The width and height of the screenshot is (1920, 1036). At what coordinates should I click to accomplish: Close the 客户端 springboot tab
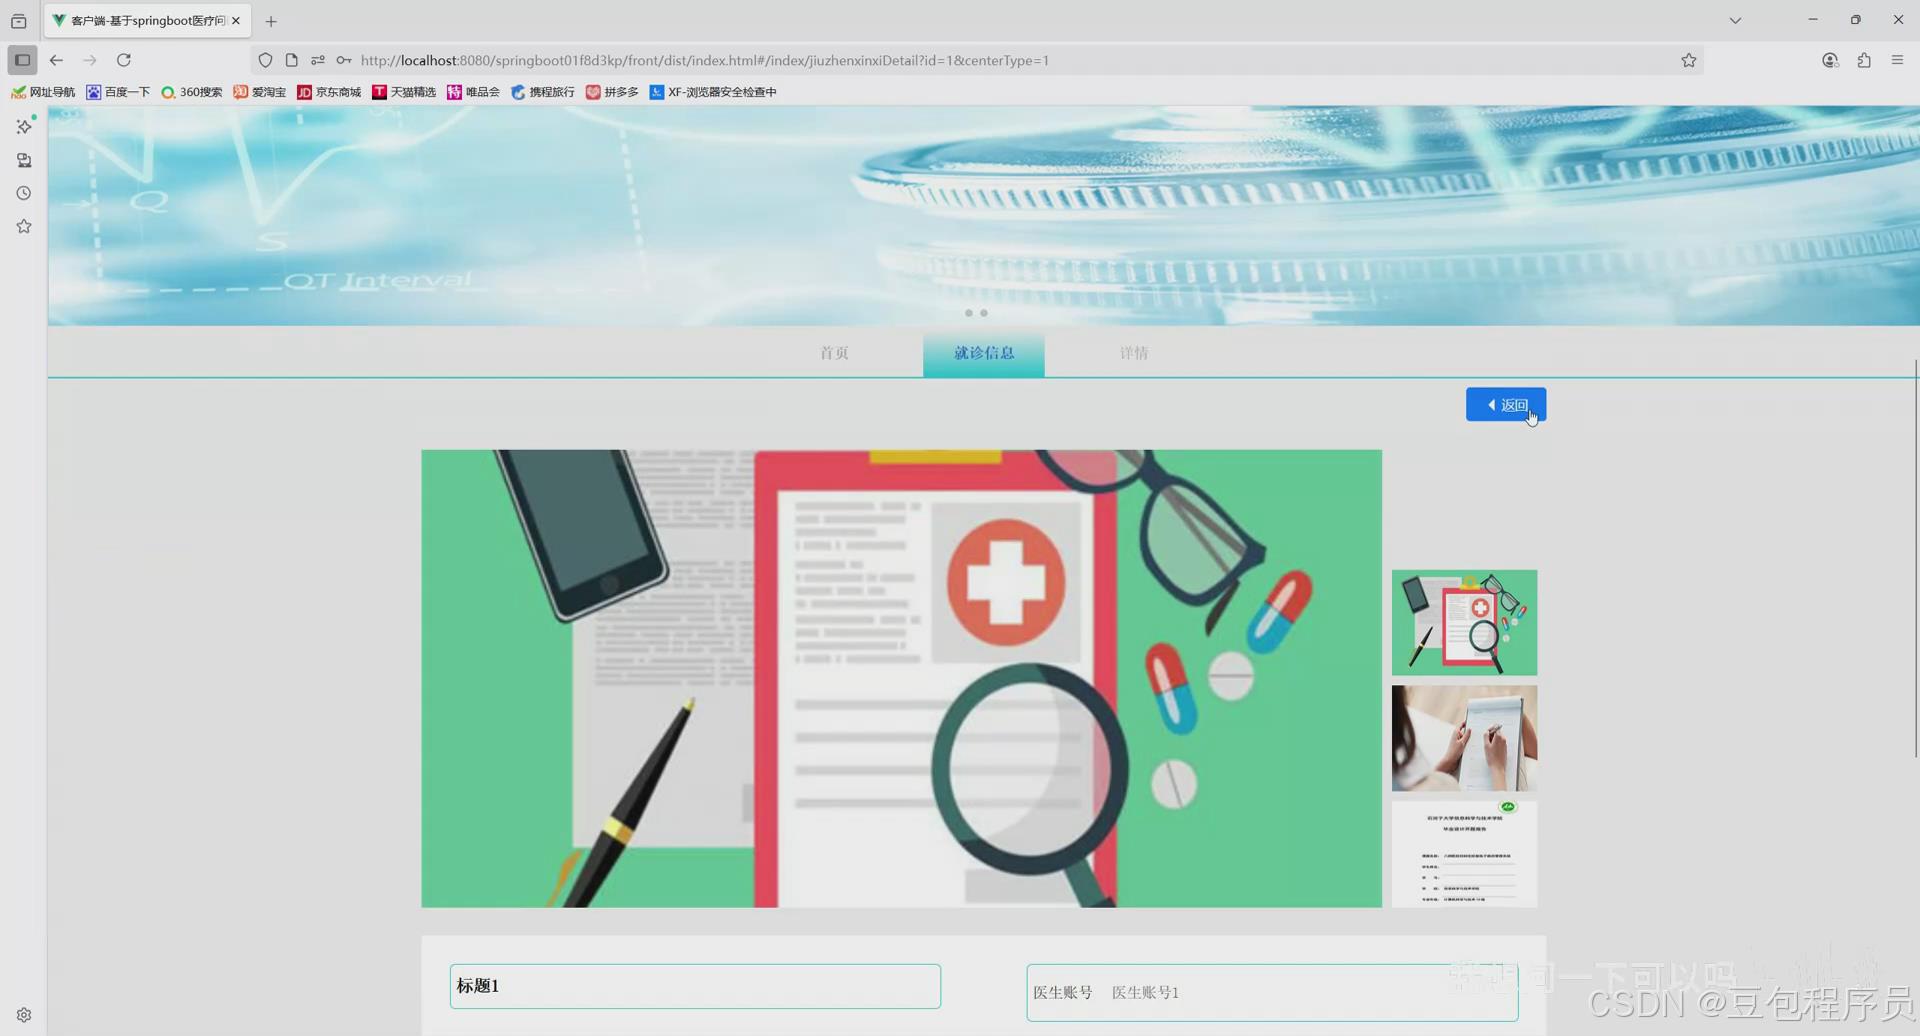pos(236,21)
